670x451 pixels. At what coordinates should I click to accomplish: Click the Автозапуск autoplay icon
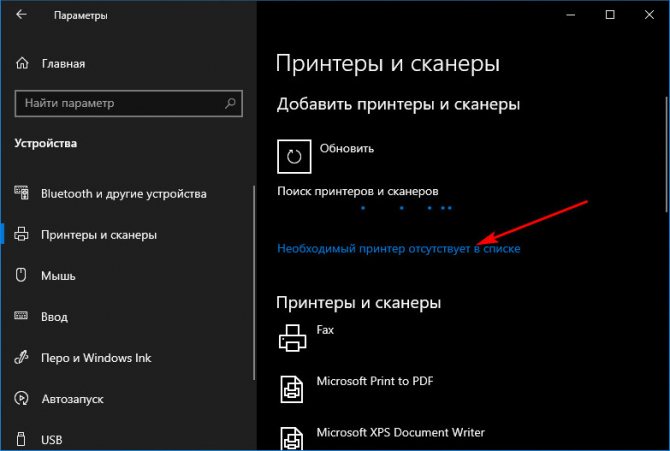point(21,398)
